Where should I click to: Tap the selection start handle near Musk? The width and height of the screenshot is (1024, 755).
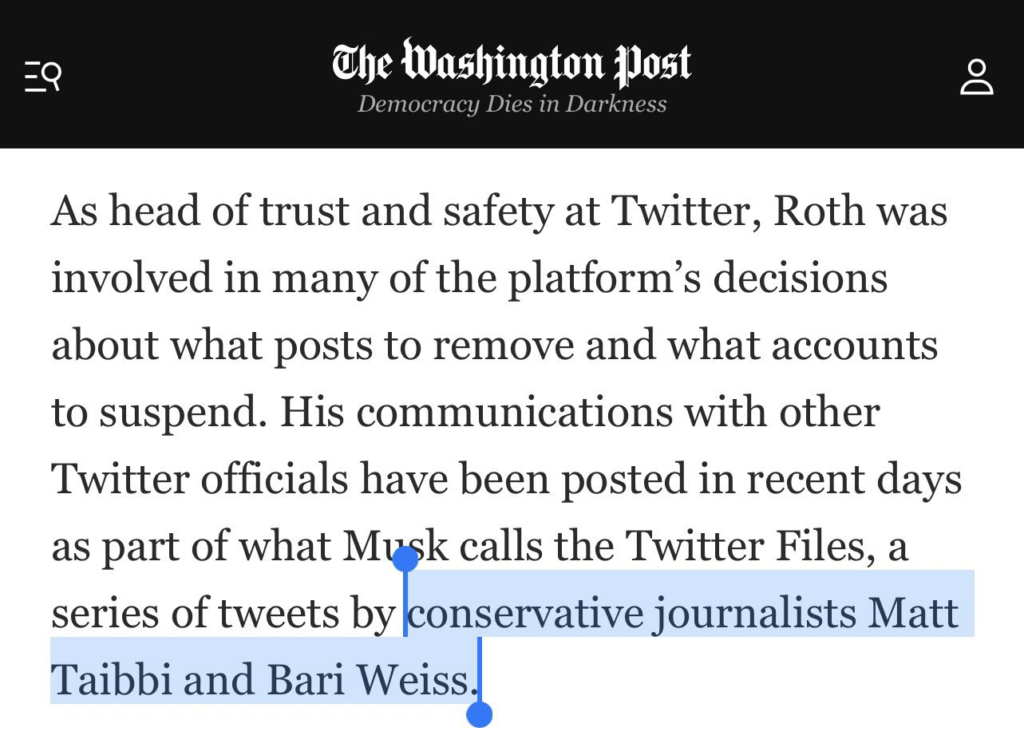click(x=405, y=560)
